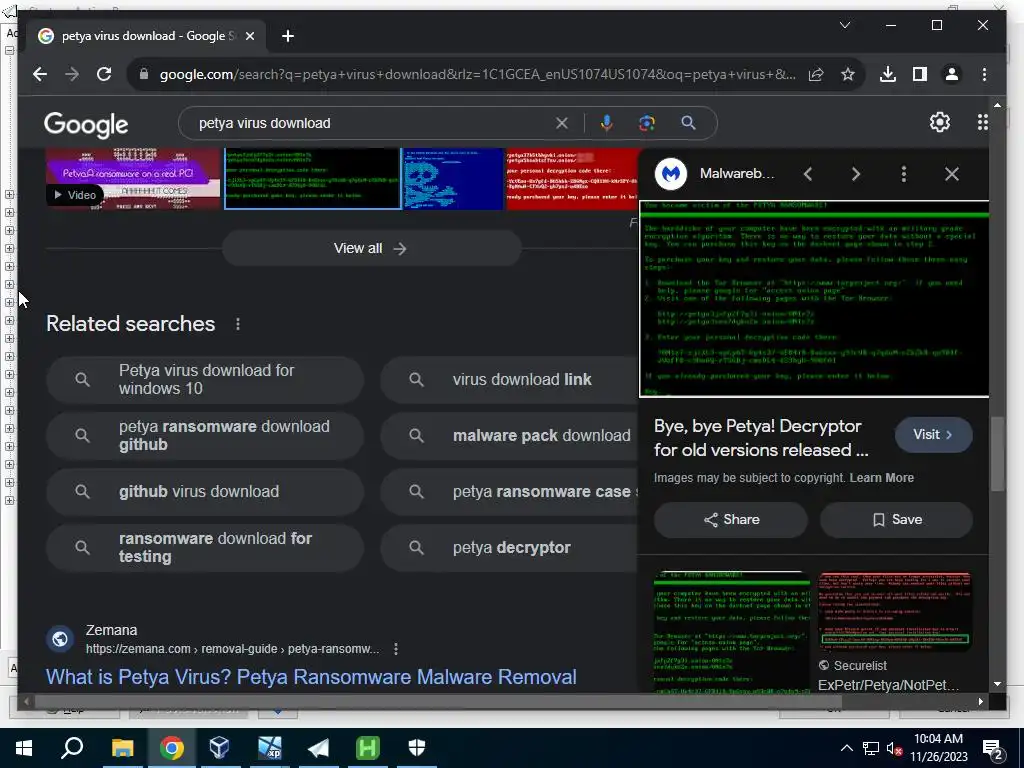Click View all images button

(371, 248)
